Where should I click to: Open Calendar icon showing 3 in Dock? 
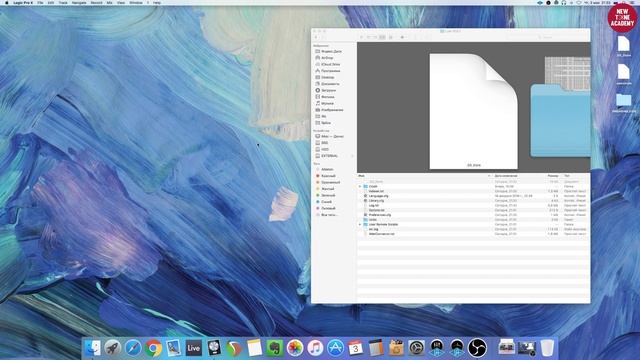(356, 348)
